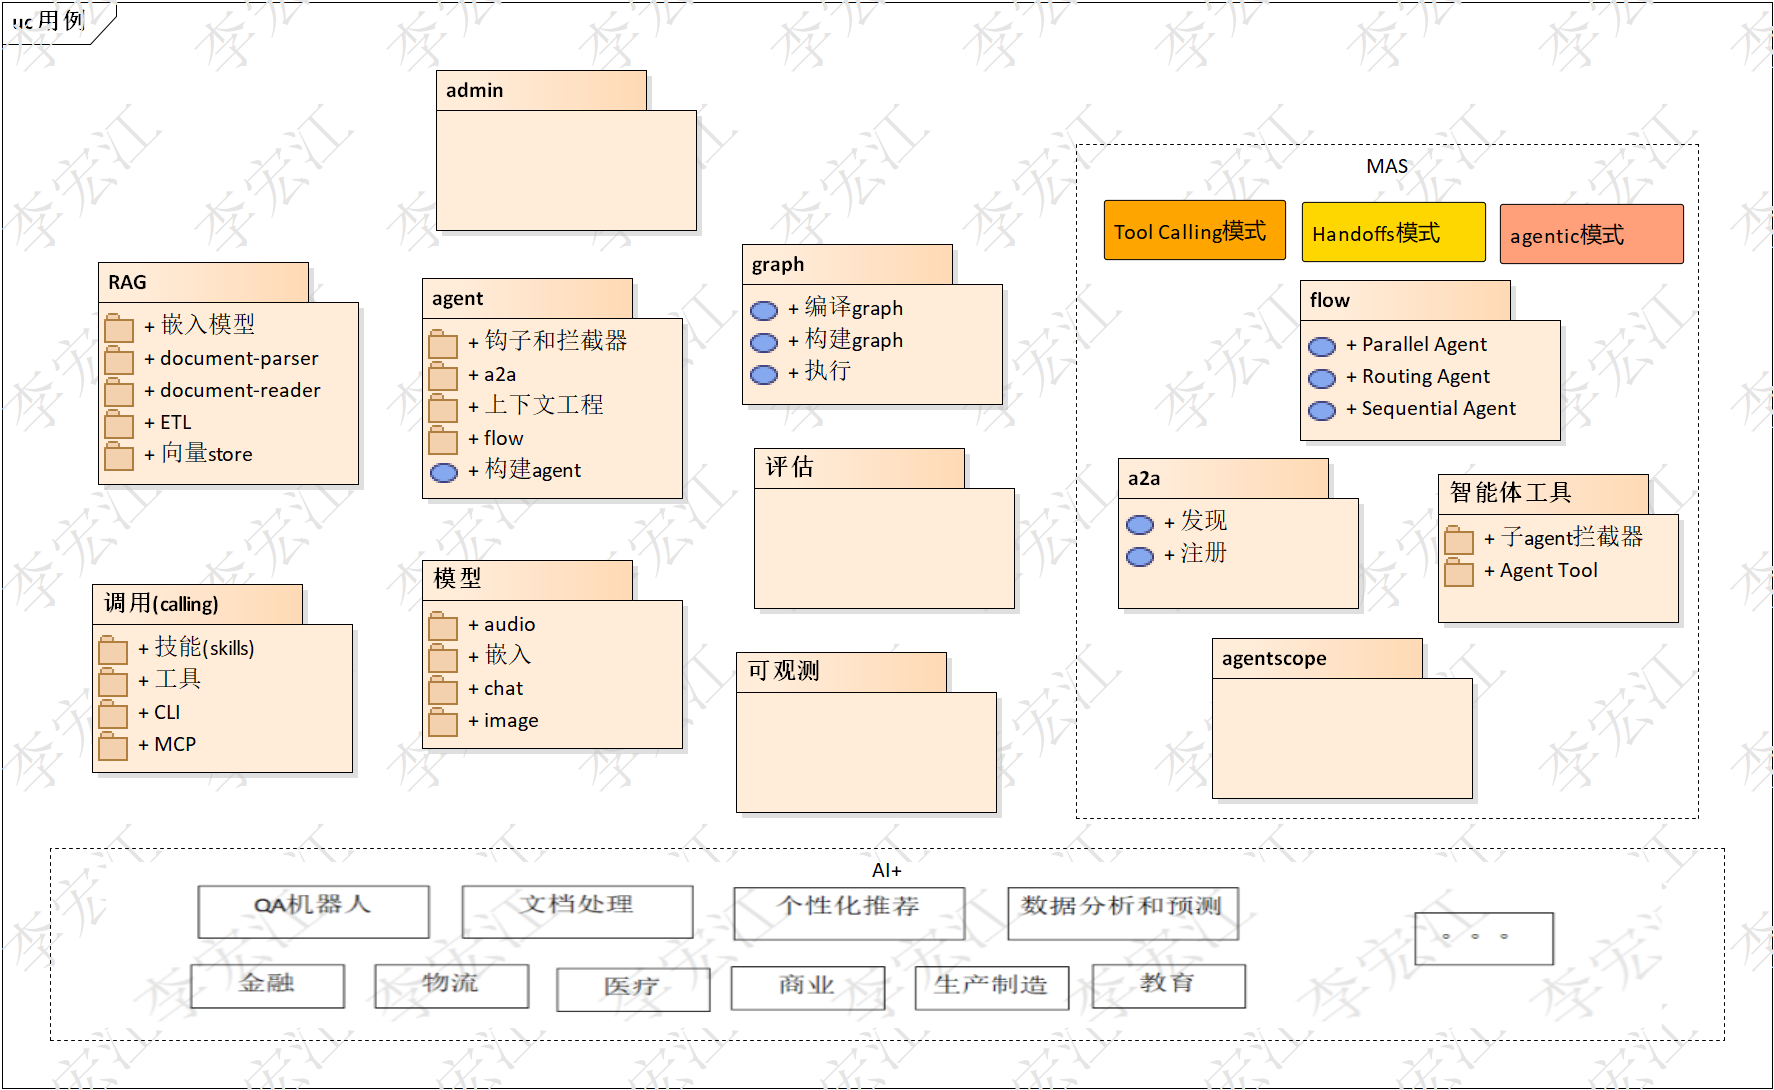The image size is (1774, 1090).
Task: Click the QA机器人 box
Action: [313, 911]
